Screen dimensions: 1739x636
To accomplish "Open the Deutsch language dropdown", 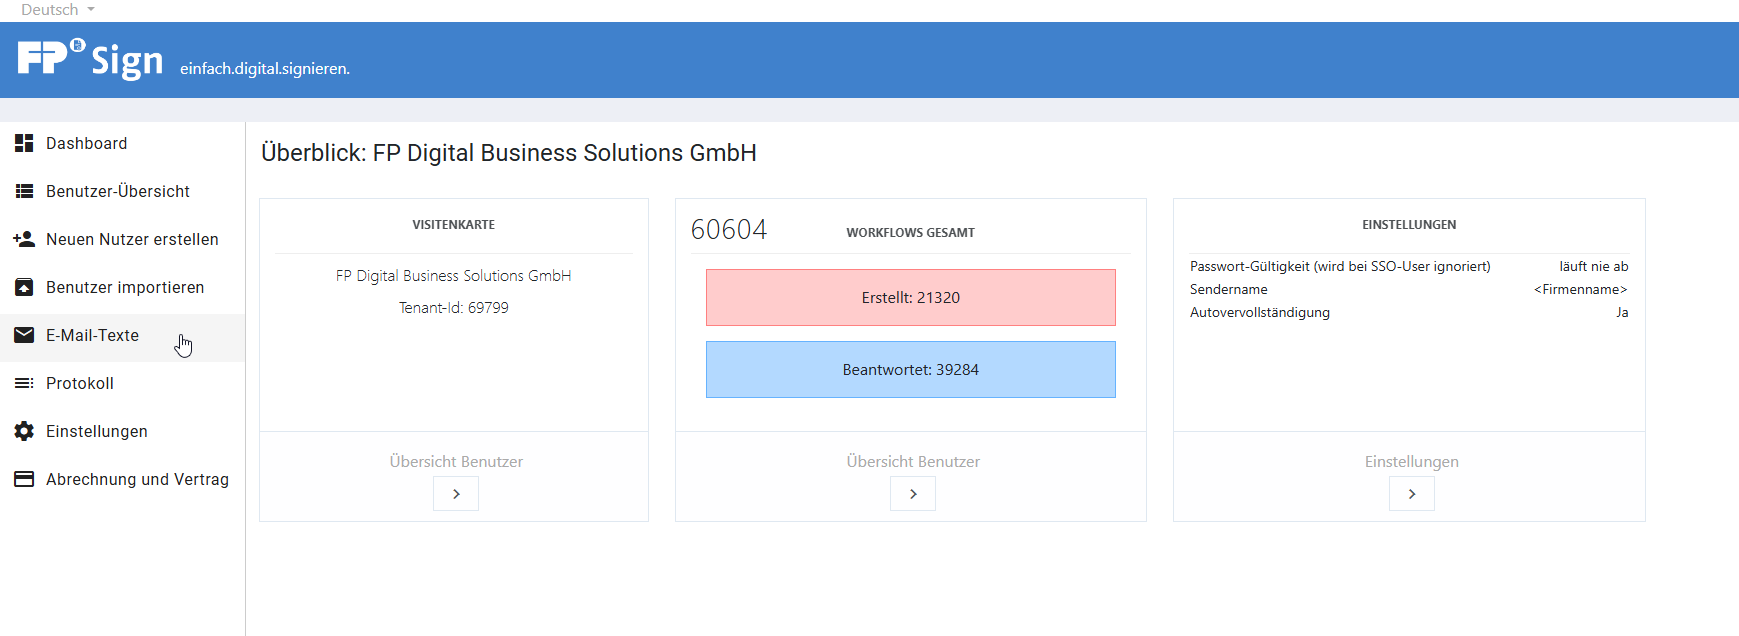I will tap(58, 9).
